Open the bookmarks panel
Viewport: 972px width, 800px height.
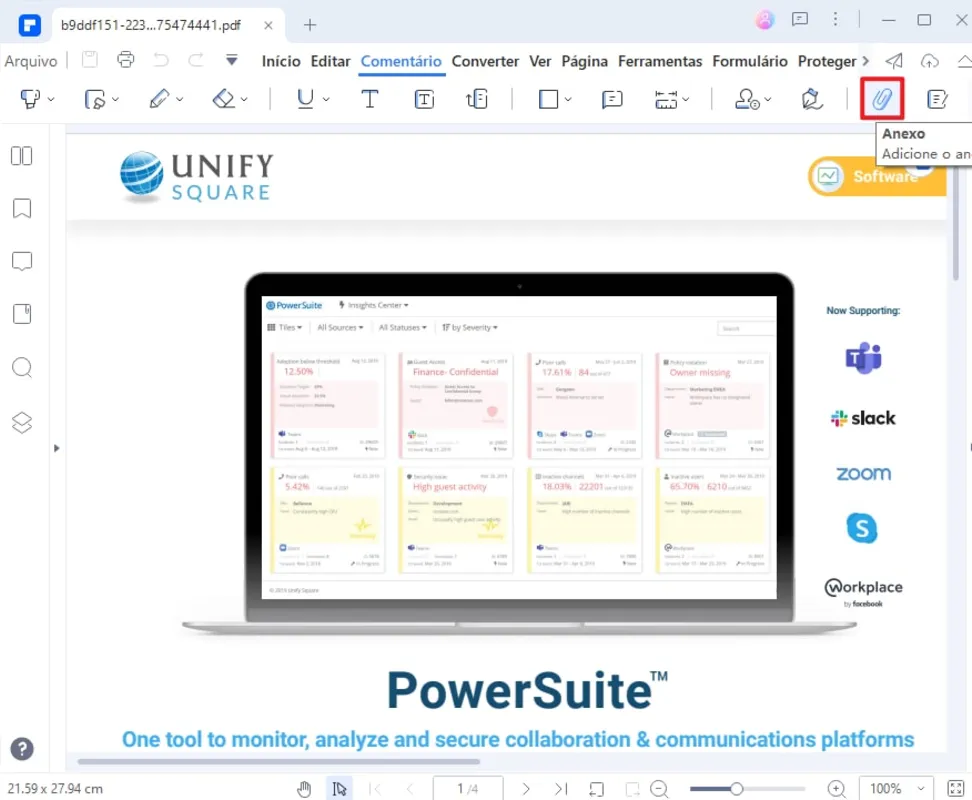(22, 208)
